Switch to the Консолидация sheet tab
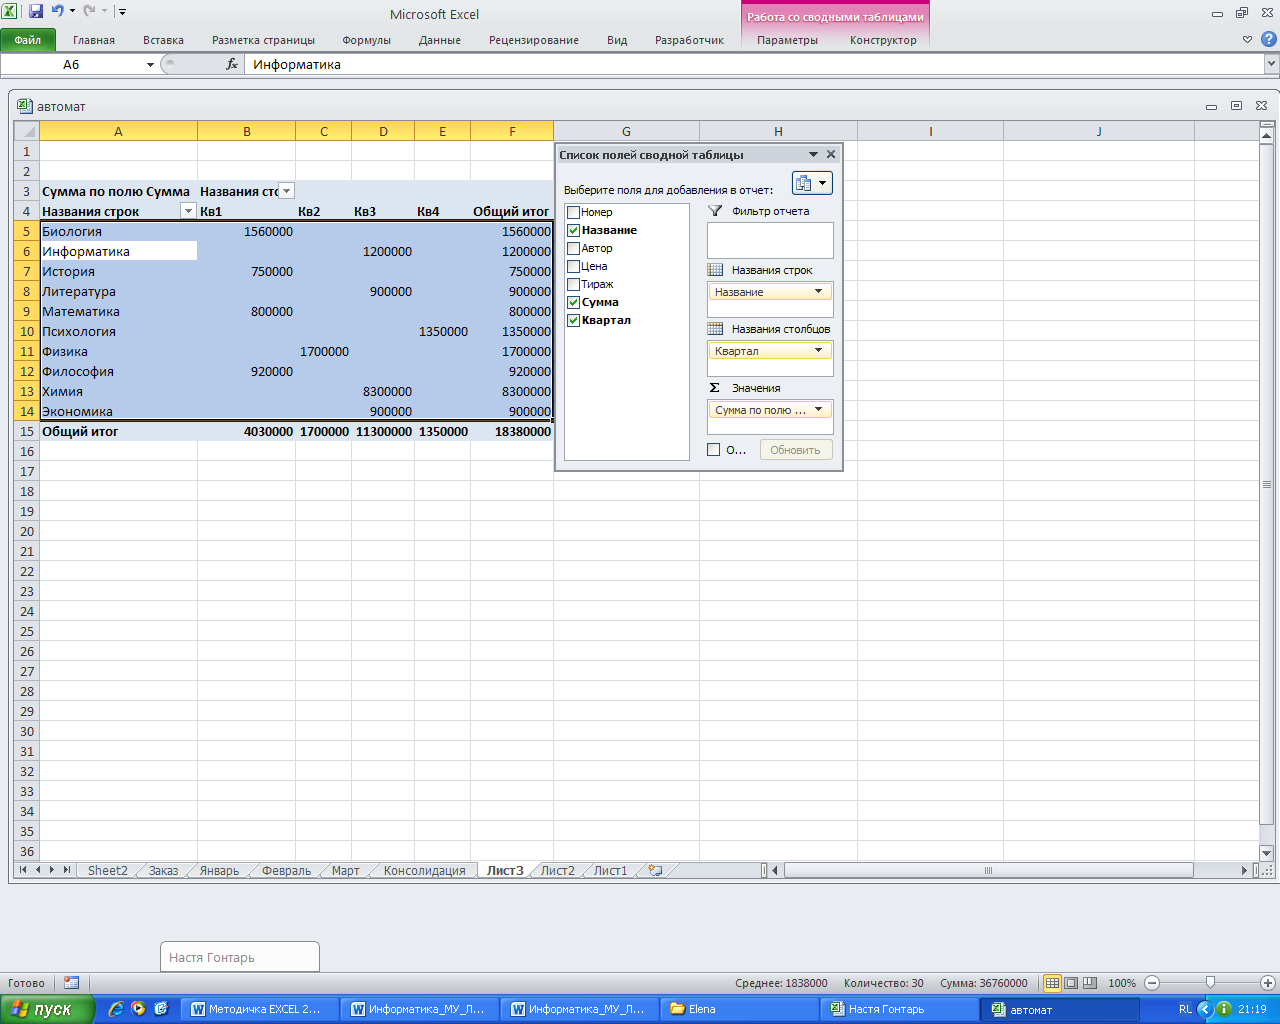 (x=424, y=870)
